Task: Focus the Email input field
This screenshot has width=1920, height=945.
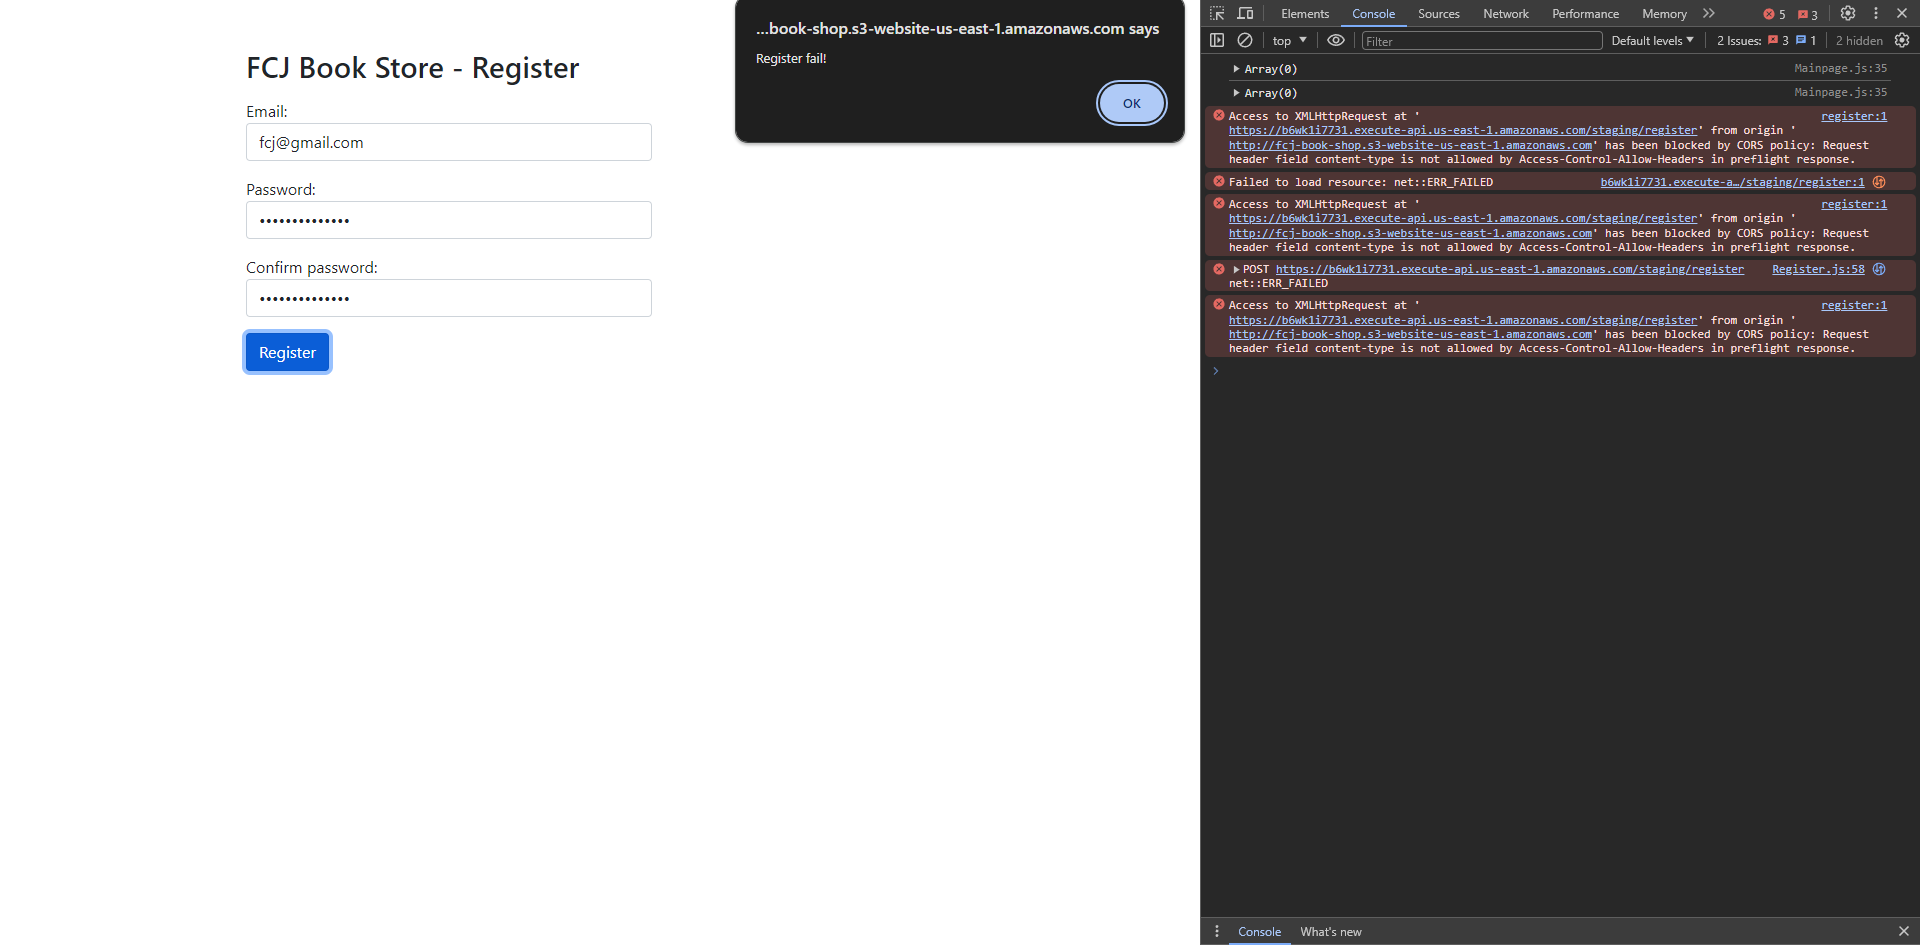Action: pyautogui.click(x=449, y=142)
